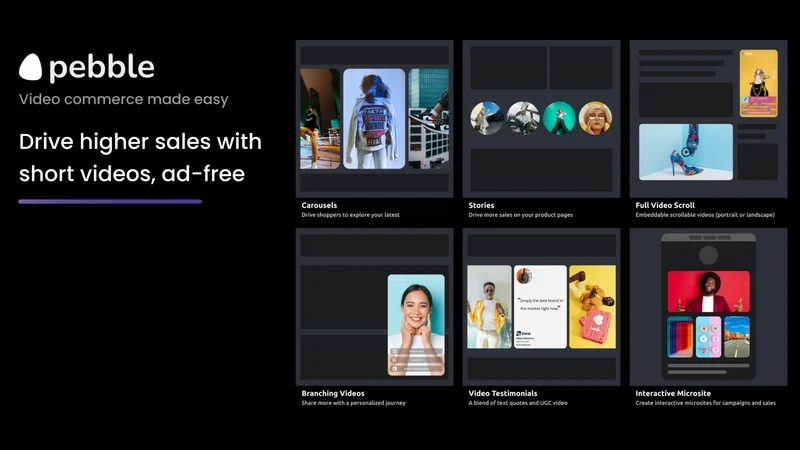This screenshot has width=800, height=450.
Task: Click the pebble brand name text
Action: point(102,67)
